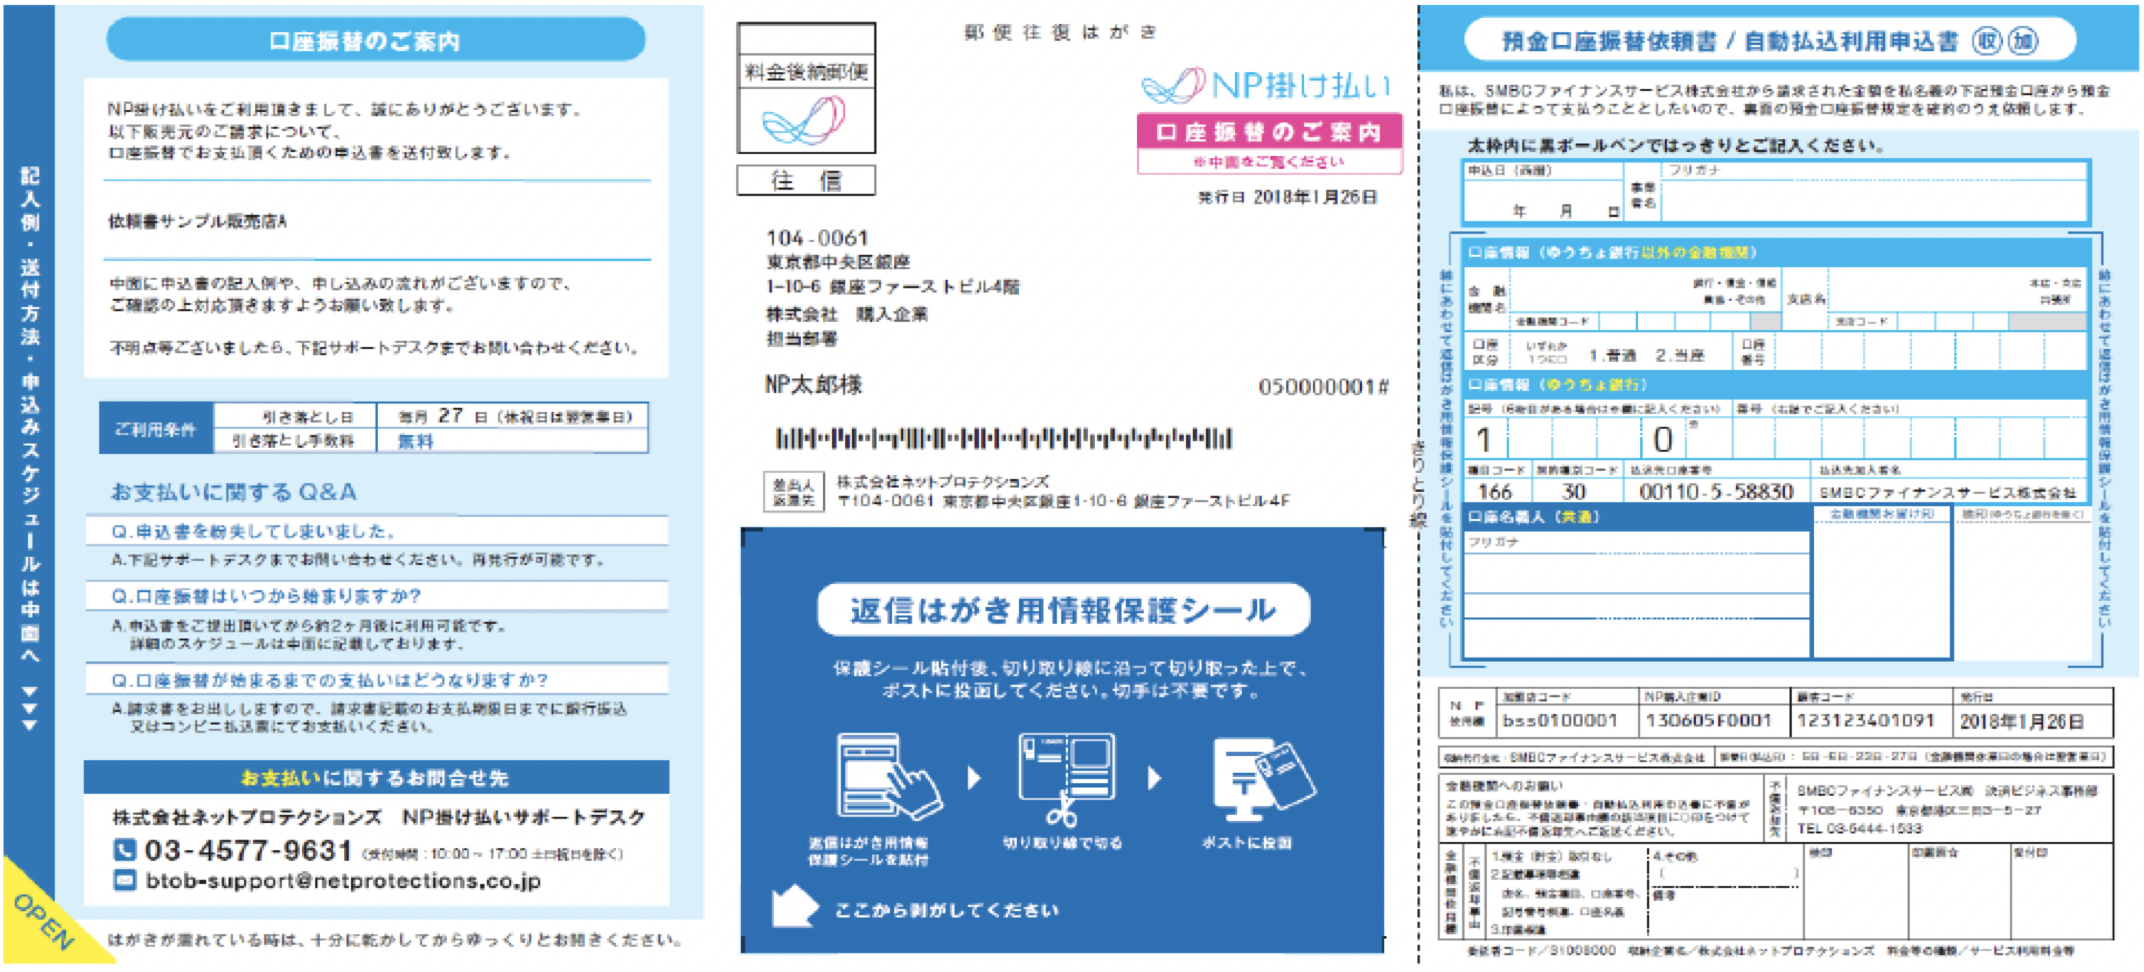Click the 口座情報 (ゆうちょ銀行) header

pyautogui.click(x=1775, y=385)
